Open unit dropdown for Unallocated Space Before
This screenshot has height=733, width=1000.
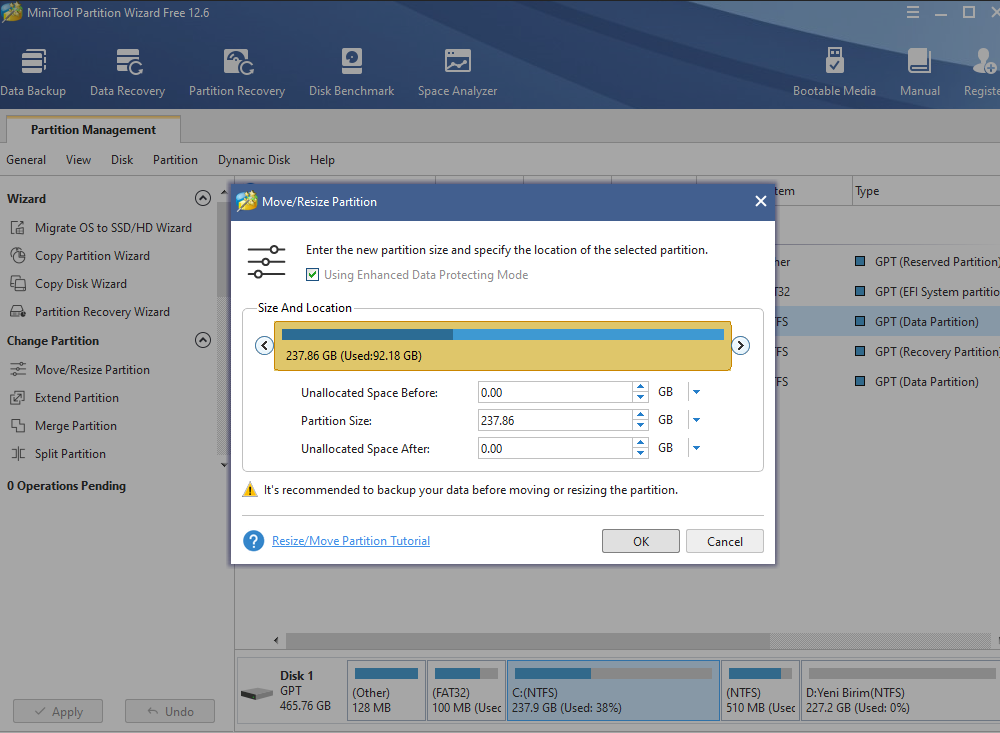[696, 392]
